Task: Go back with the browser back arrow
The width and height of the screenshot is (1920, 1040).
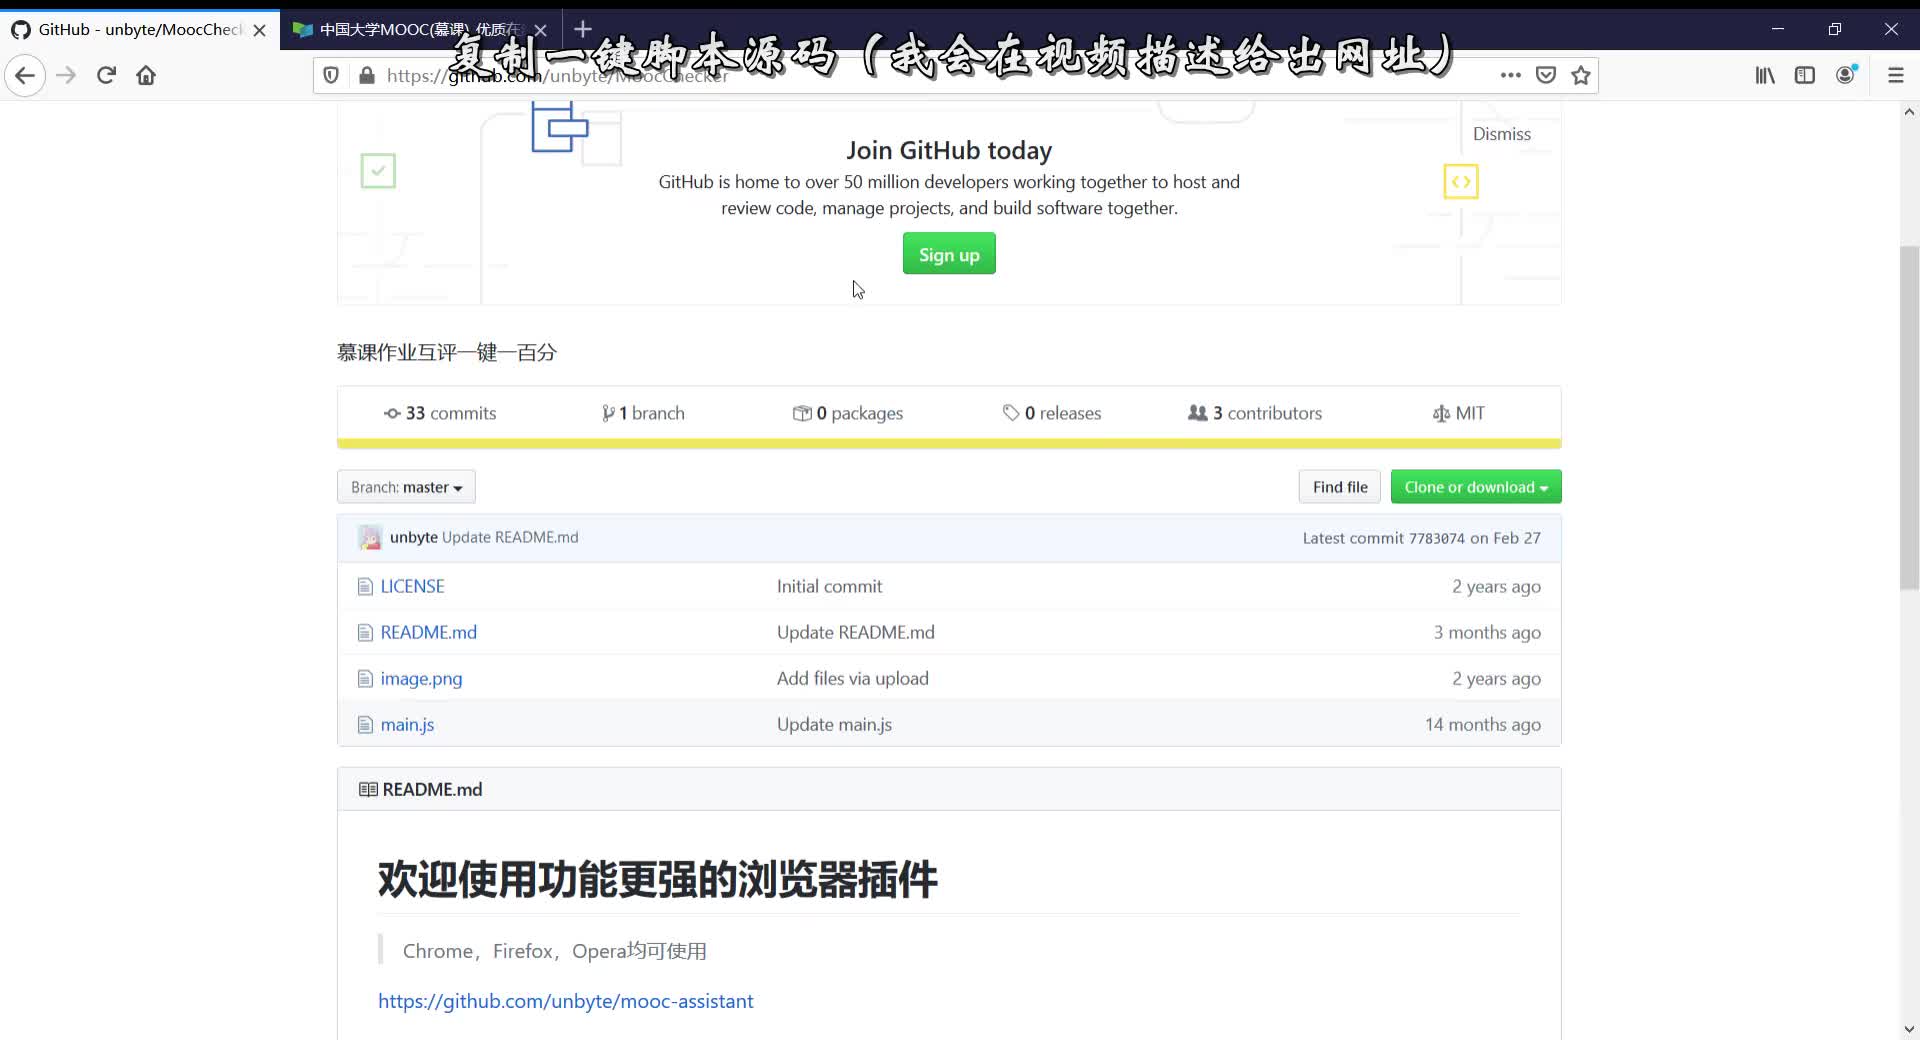Action: point(25,75)
